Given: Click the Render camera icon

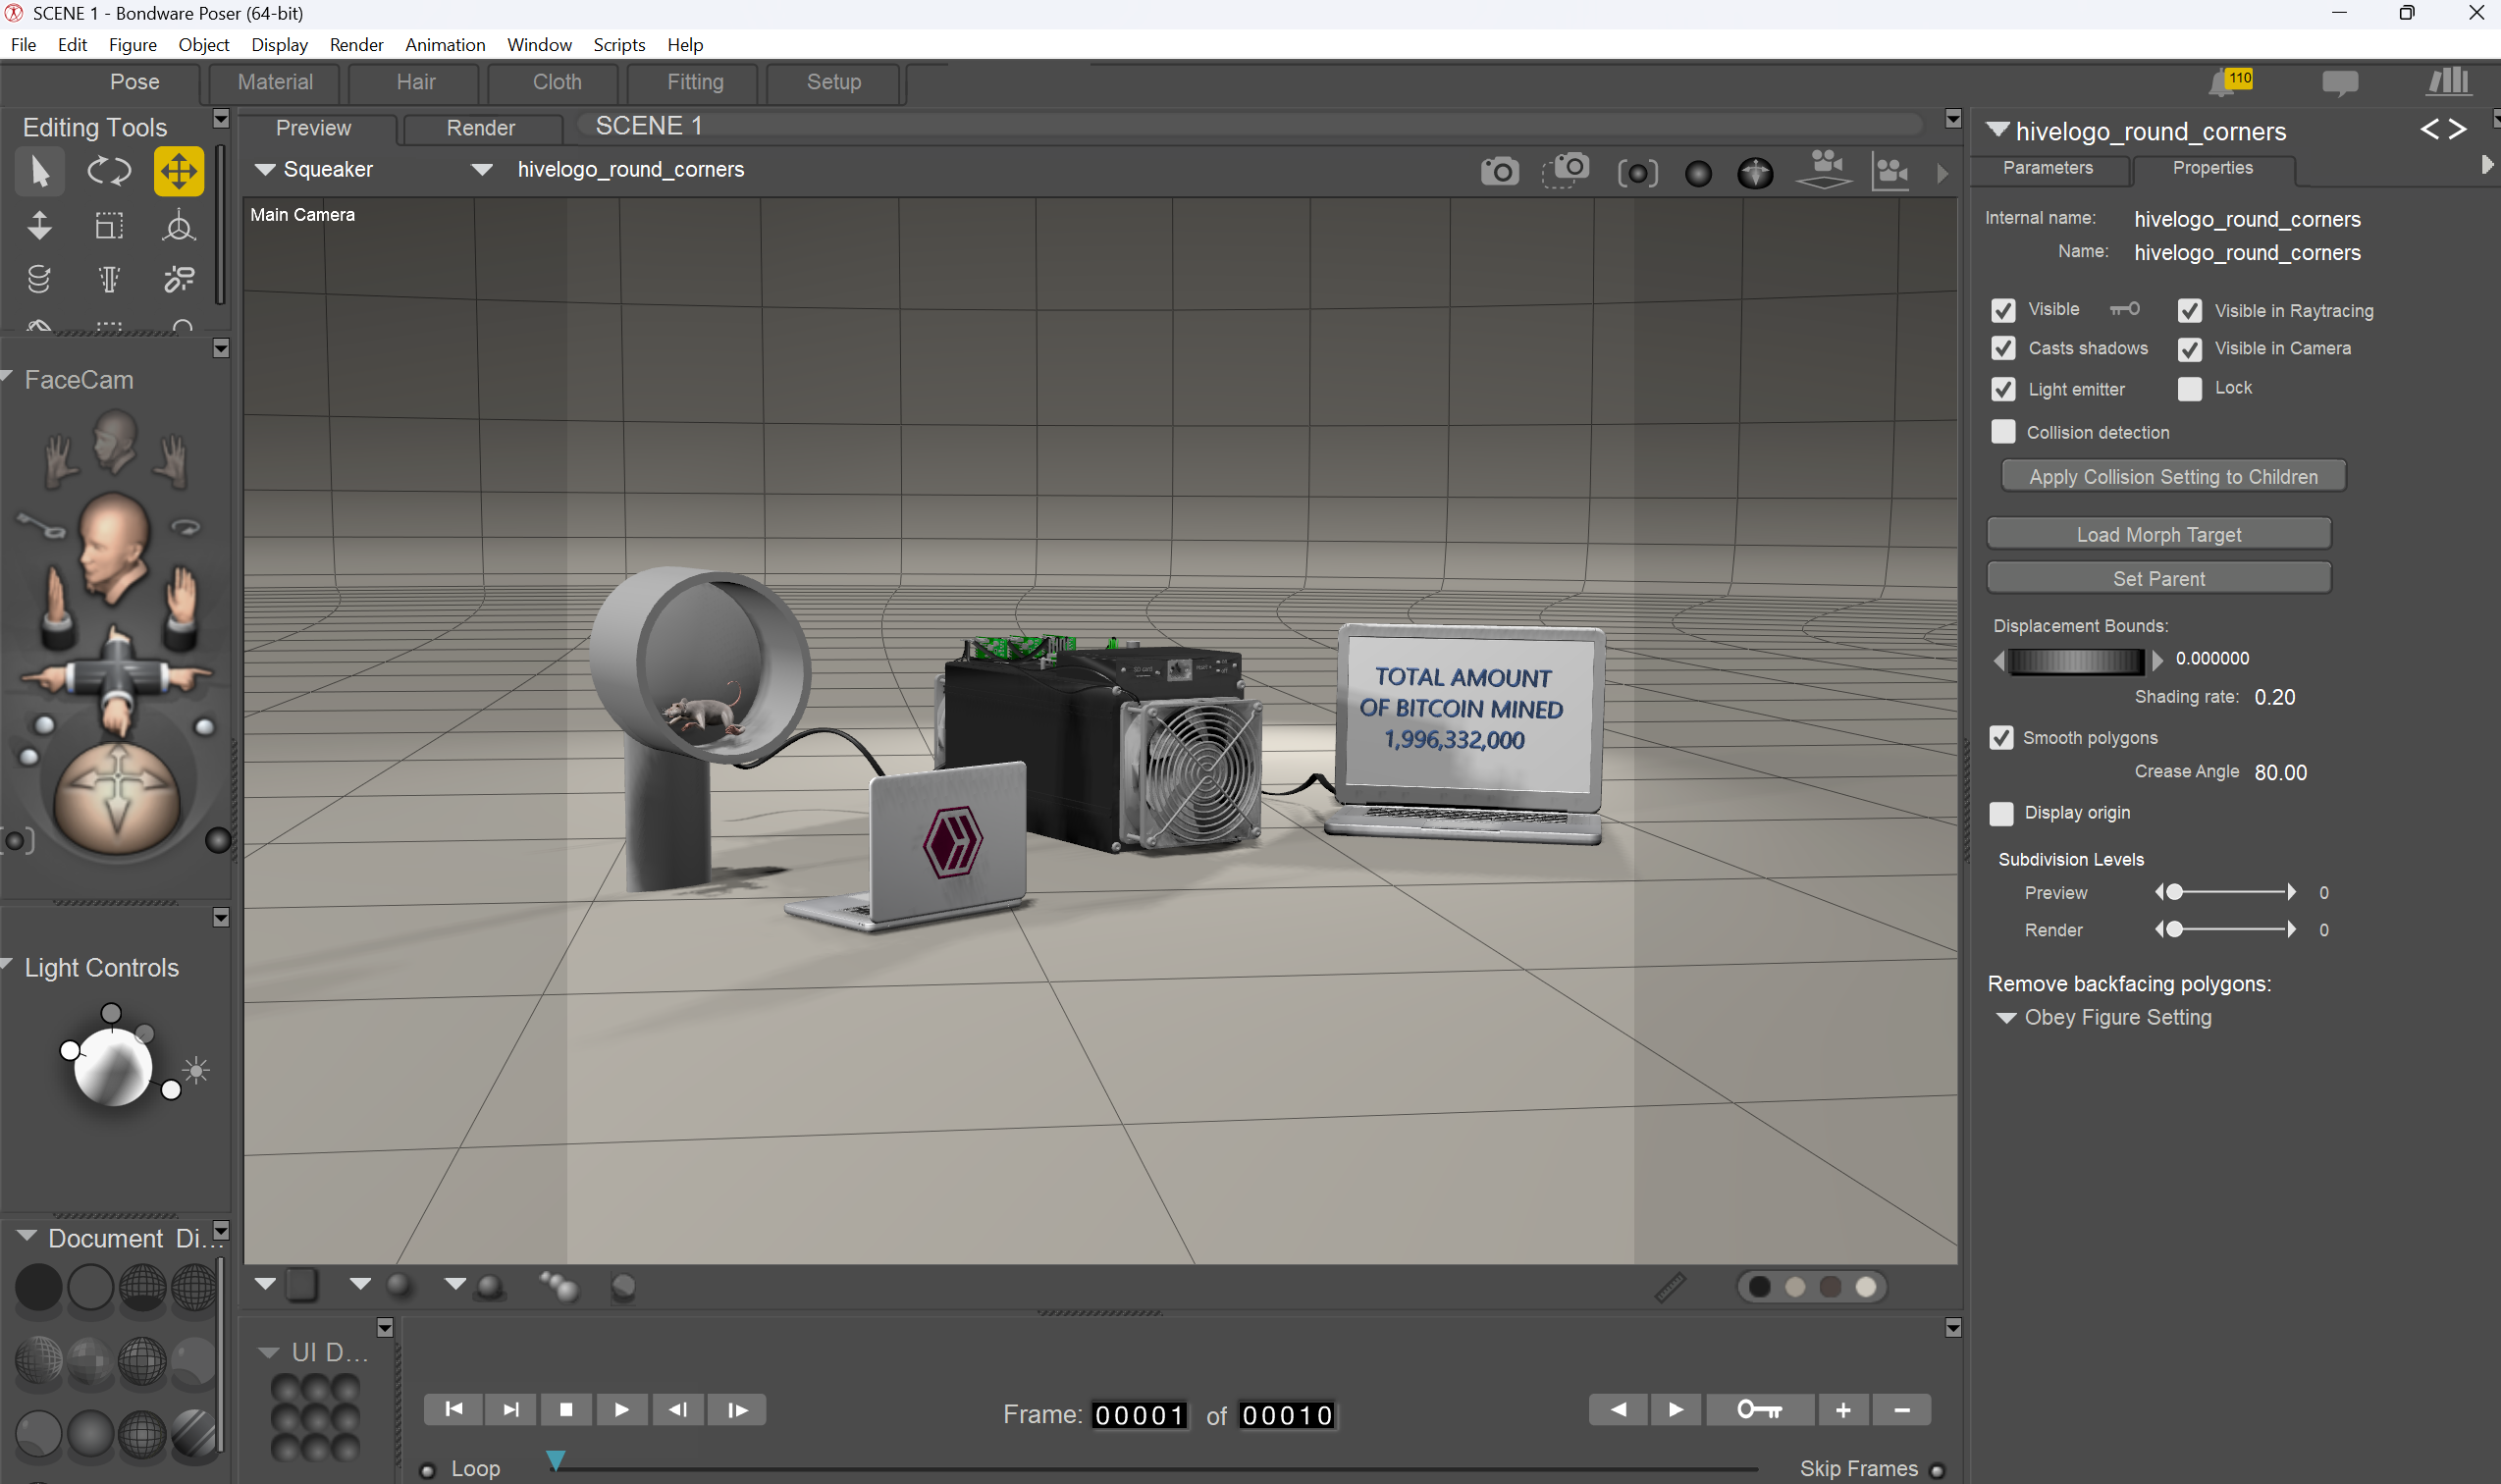Looking at the screenshot, I should click(x=1499, y=172).
